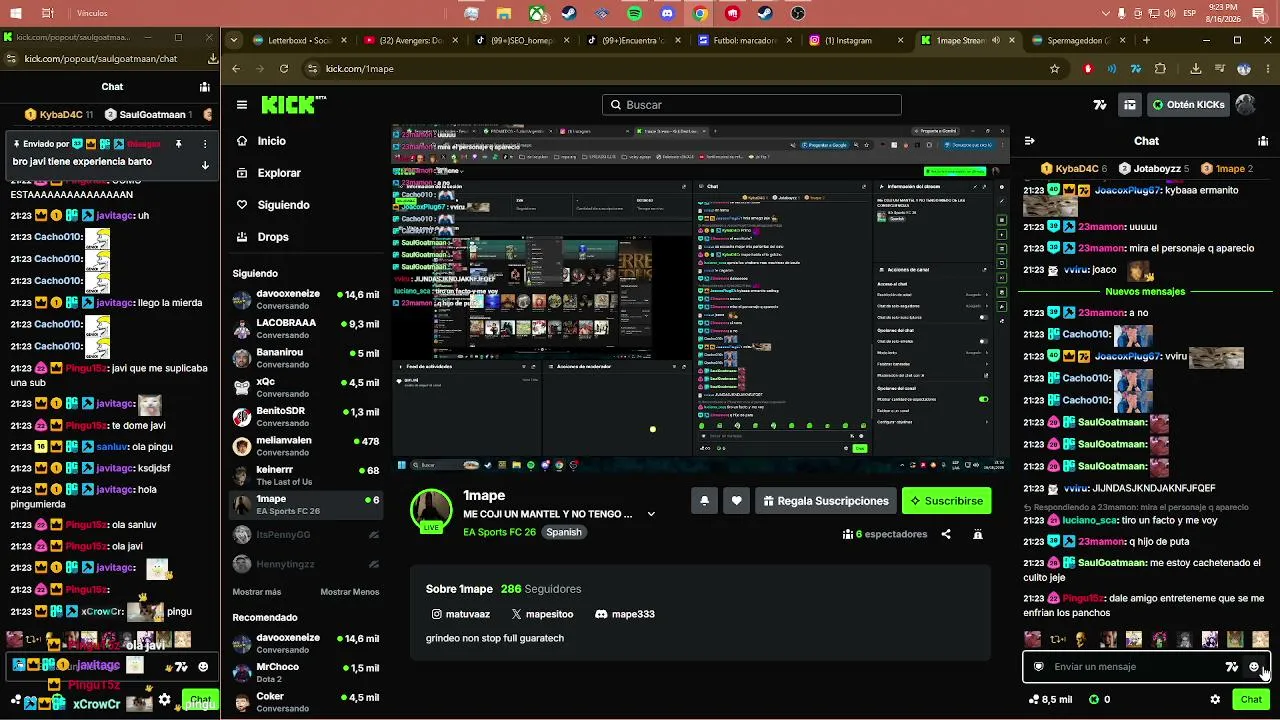Open davooxeneize channel under Siguiendo
The width and height of the screenshot is (1280, 720).
[306, 300]
